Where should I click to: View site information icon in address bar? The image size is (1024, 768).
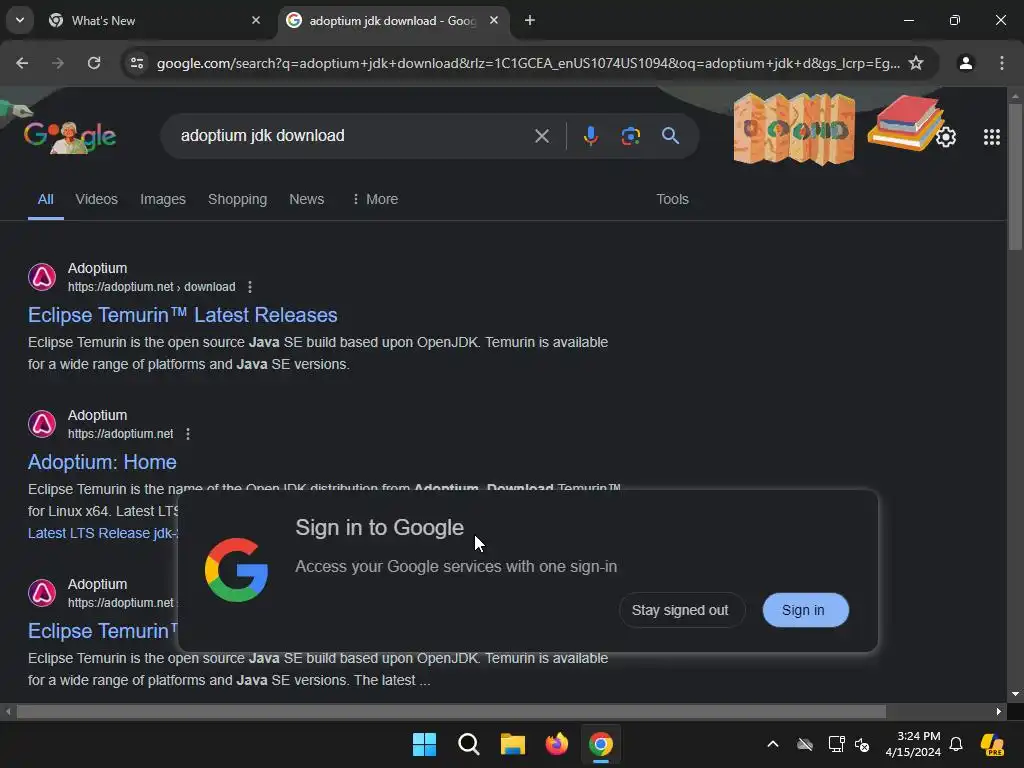click(137, 63)
